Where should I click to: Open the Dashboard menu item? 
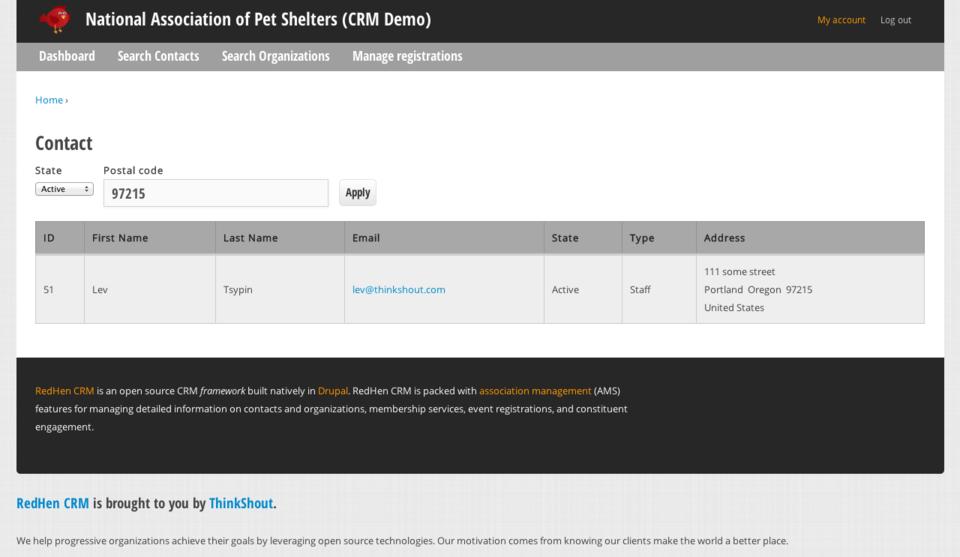point(67,56)
